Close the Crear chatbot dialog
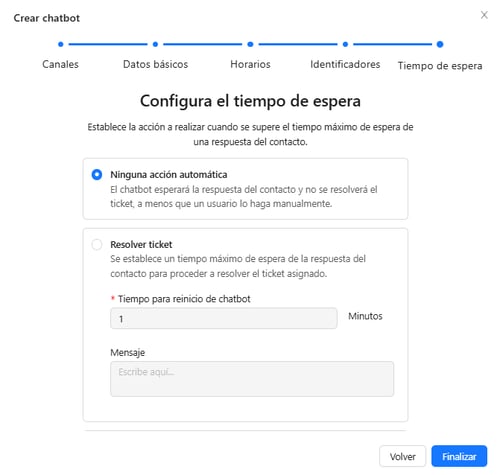Screen dimensions: 500x475 (x=484, y=15)
